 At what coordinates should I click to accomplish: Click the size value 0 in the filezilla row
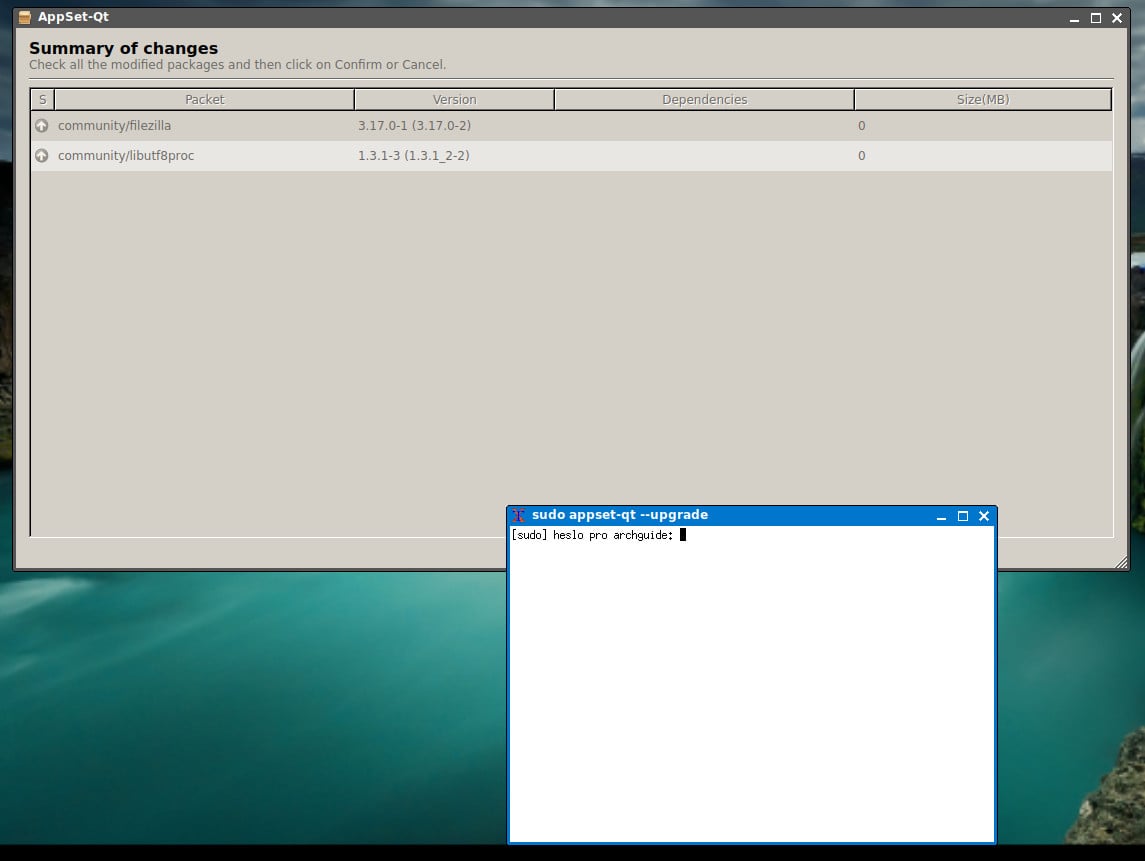pyautogui.click(x=862, y=126)
